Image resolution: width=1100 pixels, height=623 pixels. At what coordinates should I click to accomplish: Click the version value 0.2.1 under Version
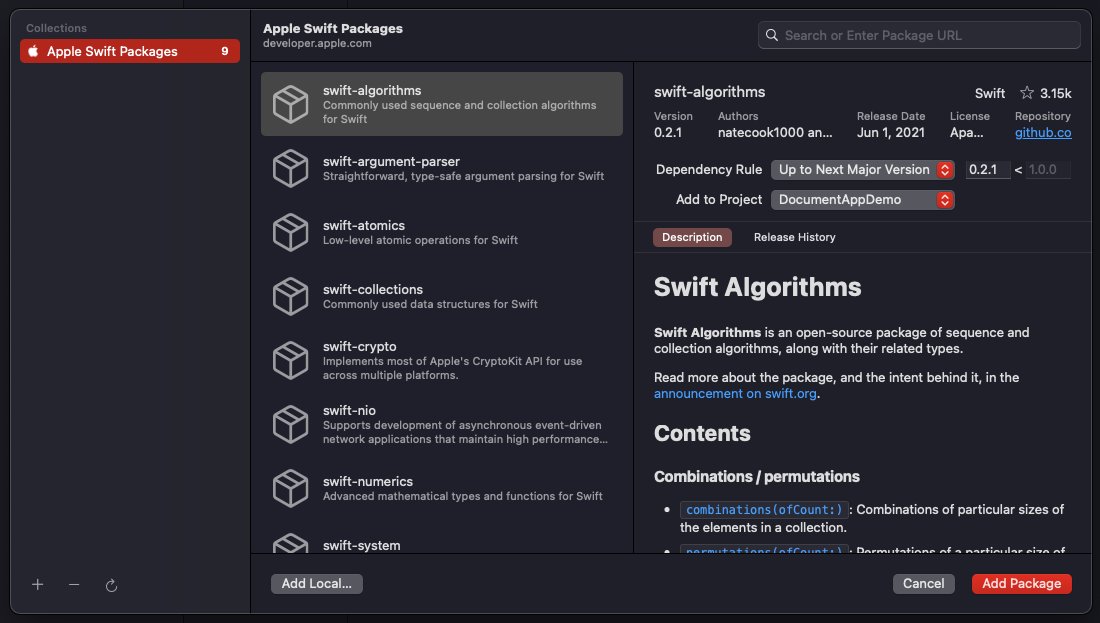tap(667, 133)
